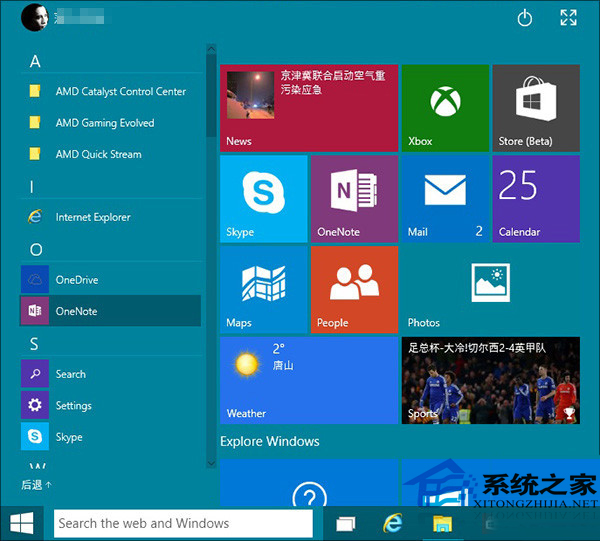The height and width of the screenshot is (541, 600).
Task: Click the back link below app list
Action: (x=36, y=485)
